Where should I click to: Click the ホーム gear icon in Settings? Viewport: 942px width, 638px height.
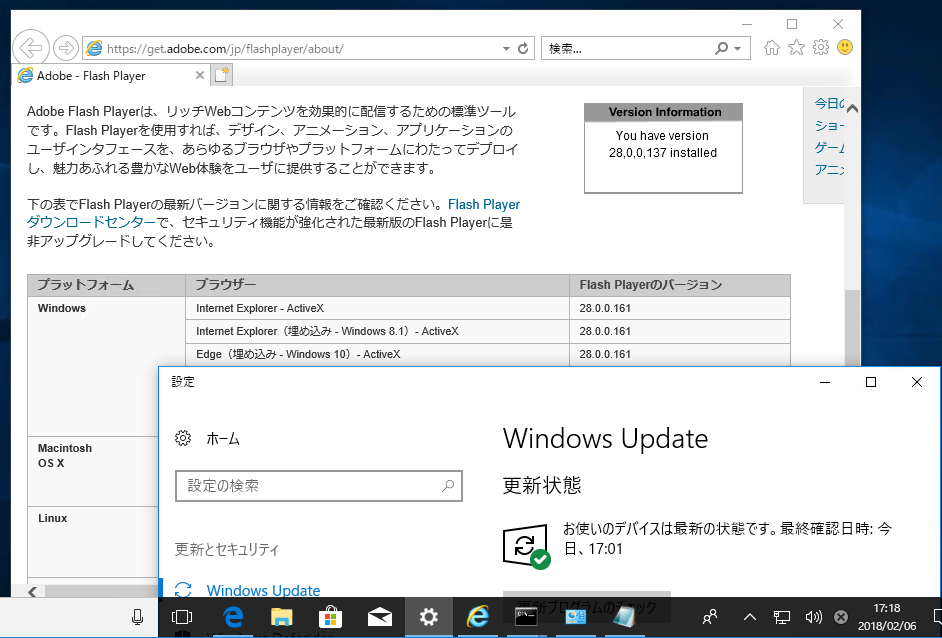point(183,438)
